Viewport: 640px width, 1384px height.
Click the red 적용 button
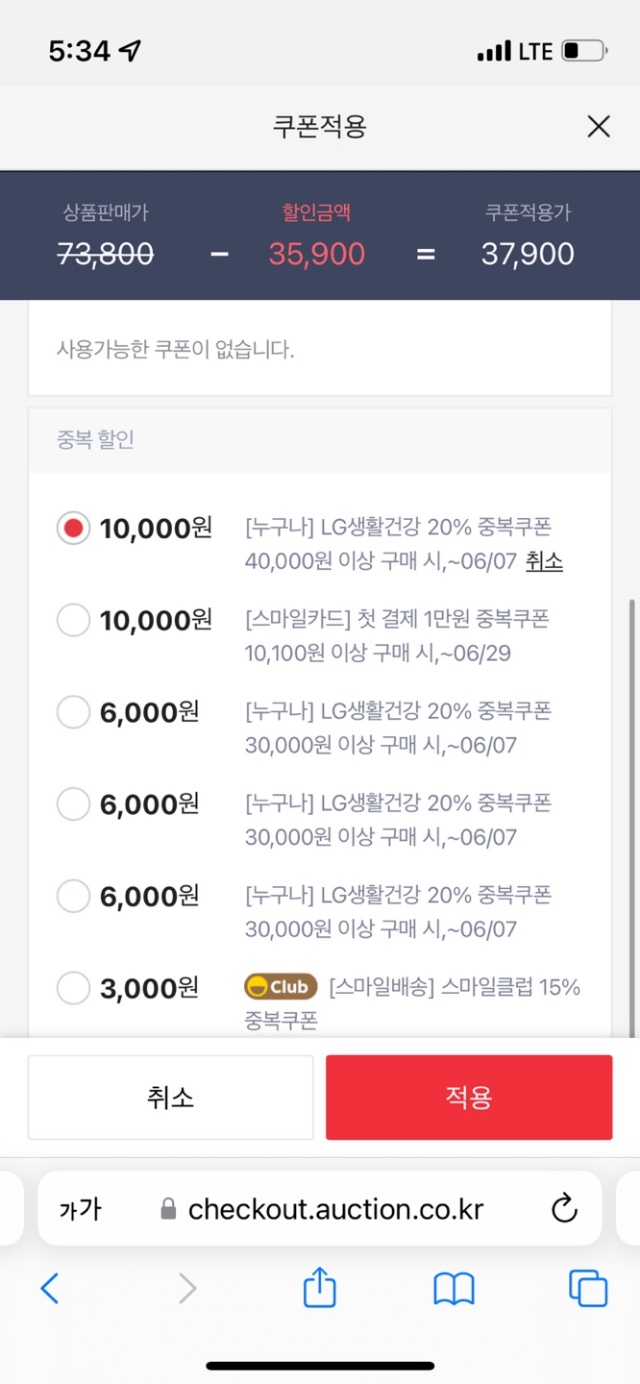[x=469, y=1097]
